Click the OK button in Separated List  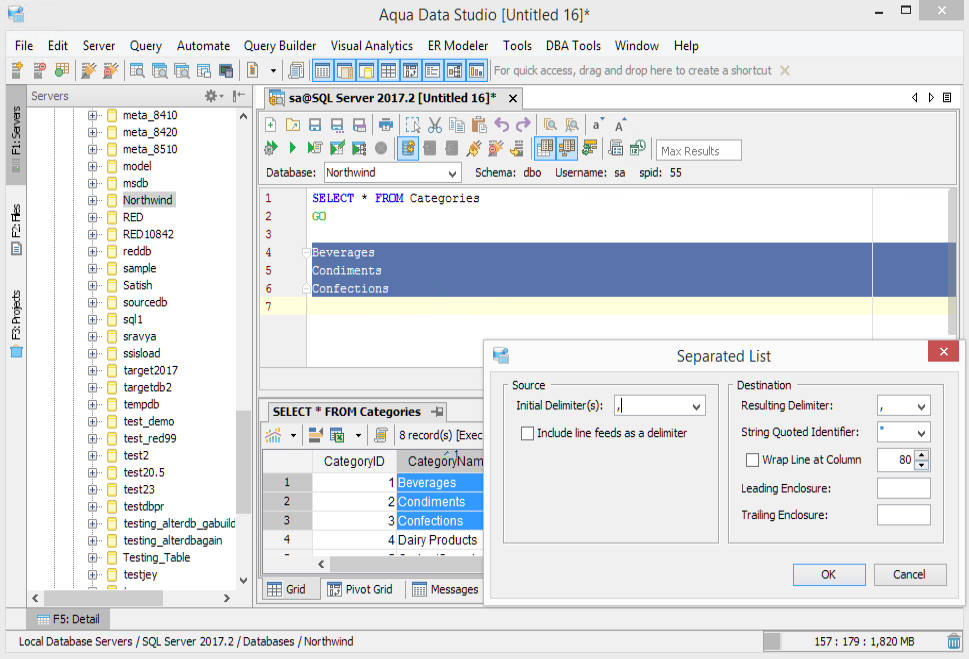coord(828,575)
